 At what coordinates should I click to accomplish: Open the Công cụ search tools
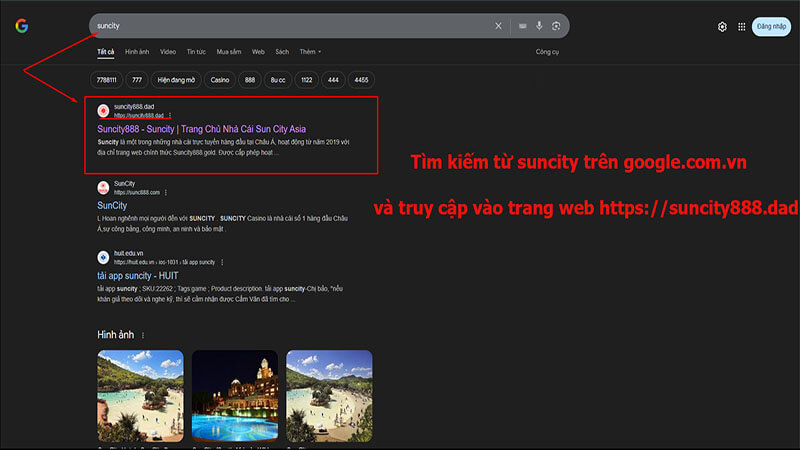pos(547,51)
